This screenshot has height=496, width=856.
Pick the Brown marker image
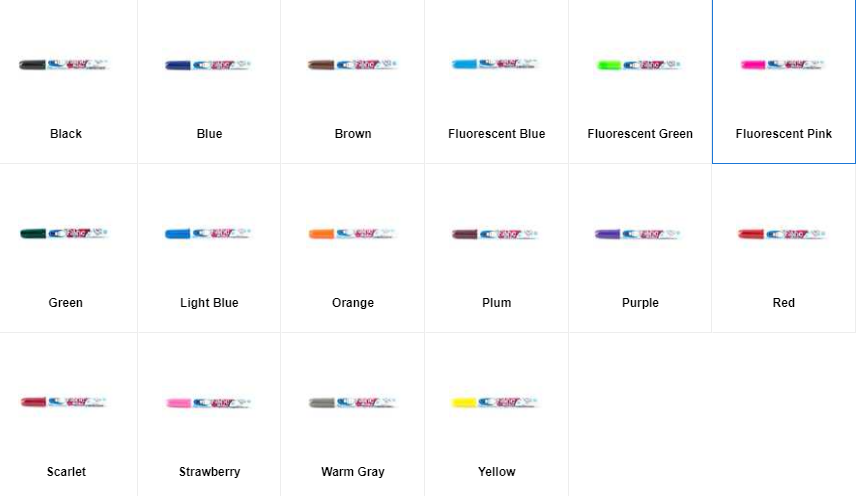coord(353,65)
